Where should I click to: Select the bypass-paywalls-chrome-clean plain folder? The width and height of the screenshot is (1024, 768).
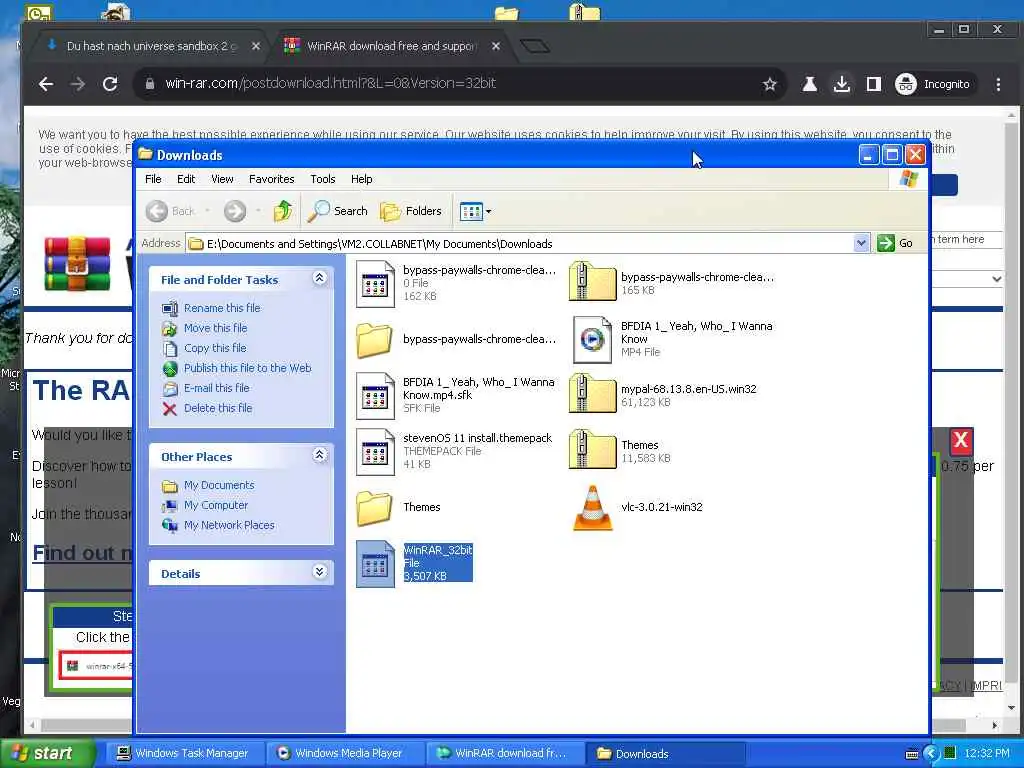pyautogui.click(x=374, y=340)
